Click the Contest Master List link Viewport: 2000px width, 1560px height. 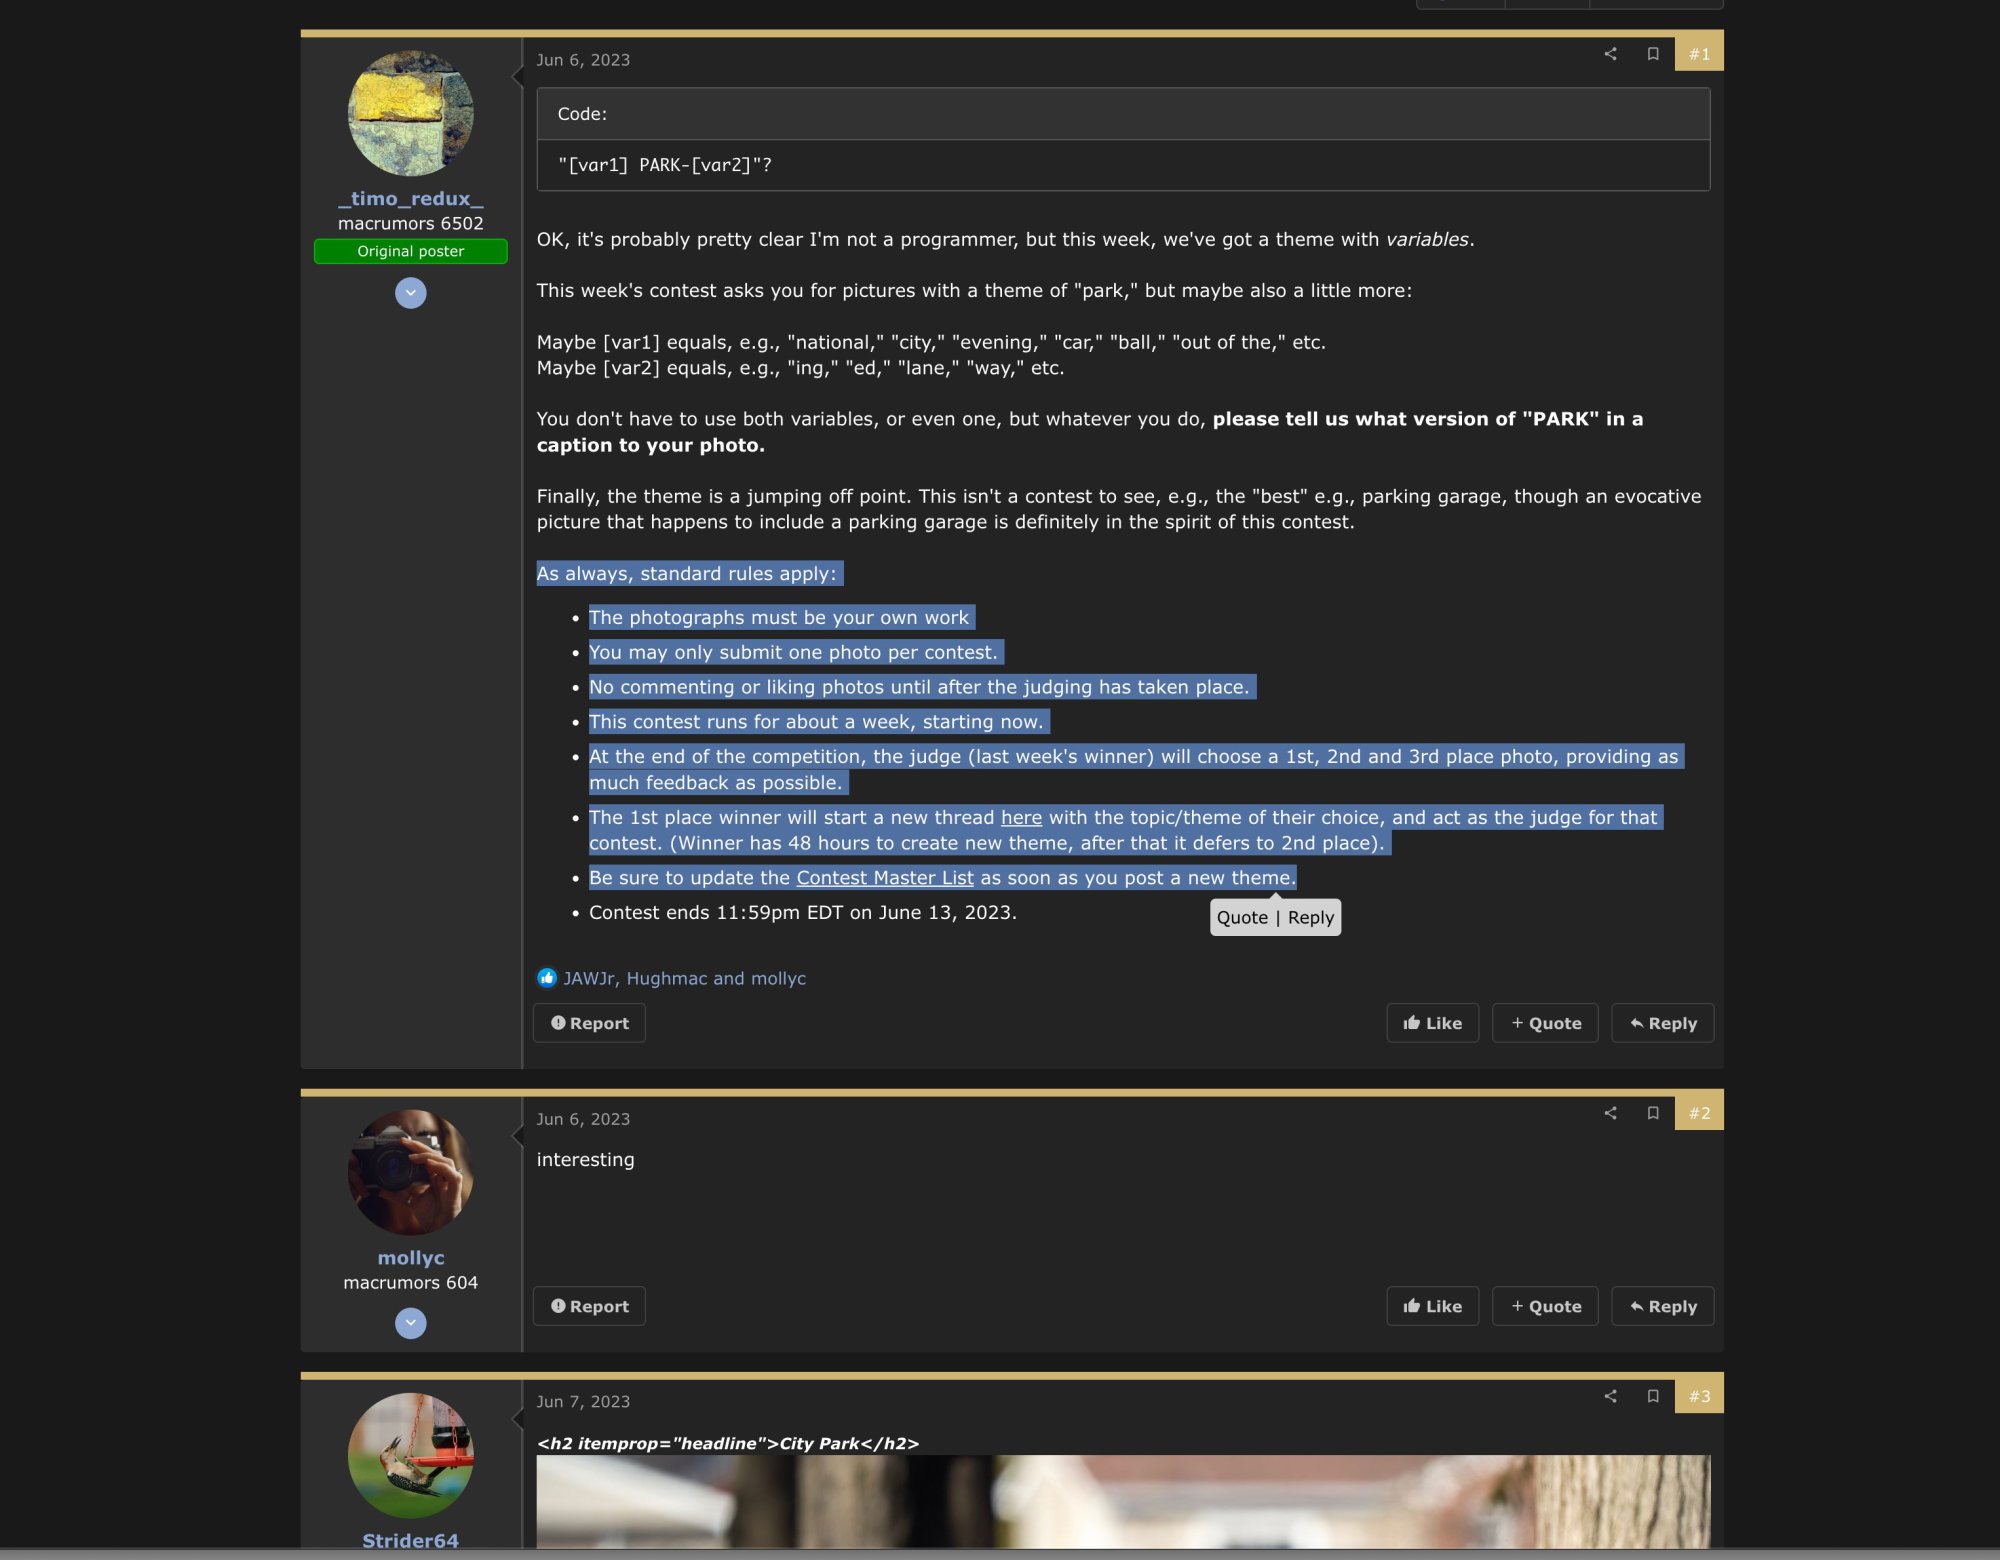pos(885,878)
